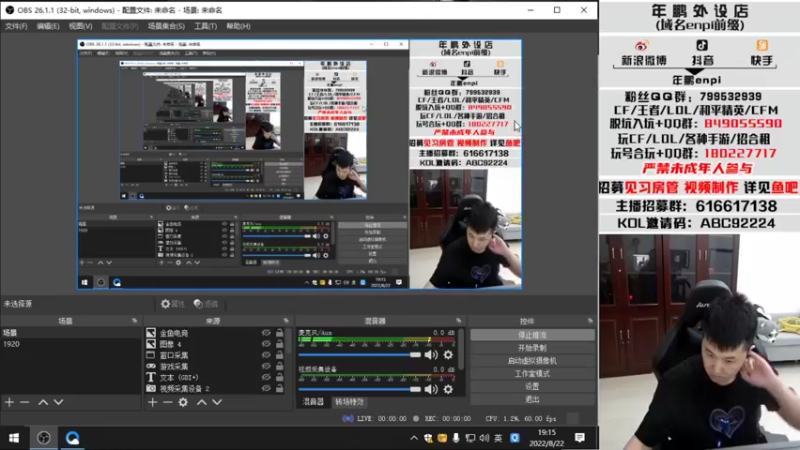
Task: Open source properties gear in sources toolbar
Action: click(x=183, y=402)
